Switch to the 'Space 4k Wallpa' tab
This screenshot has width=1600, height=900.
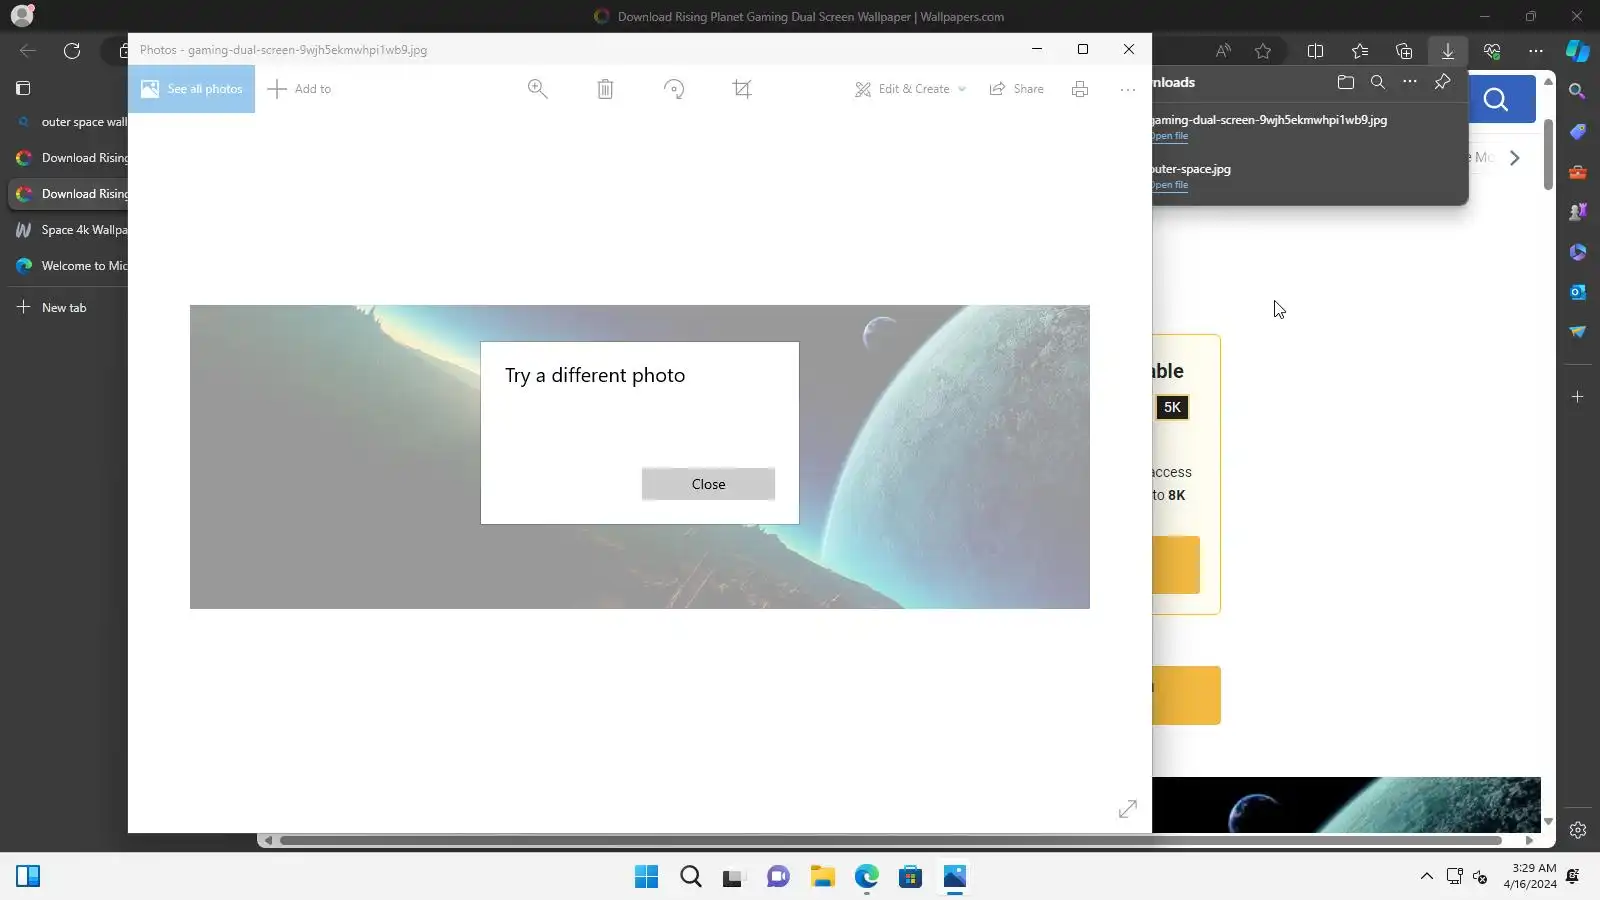68,230
